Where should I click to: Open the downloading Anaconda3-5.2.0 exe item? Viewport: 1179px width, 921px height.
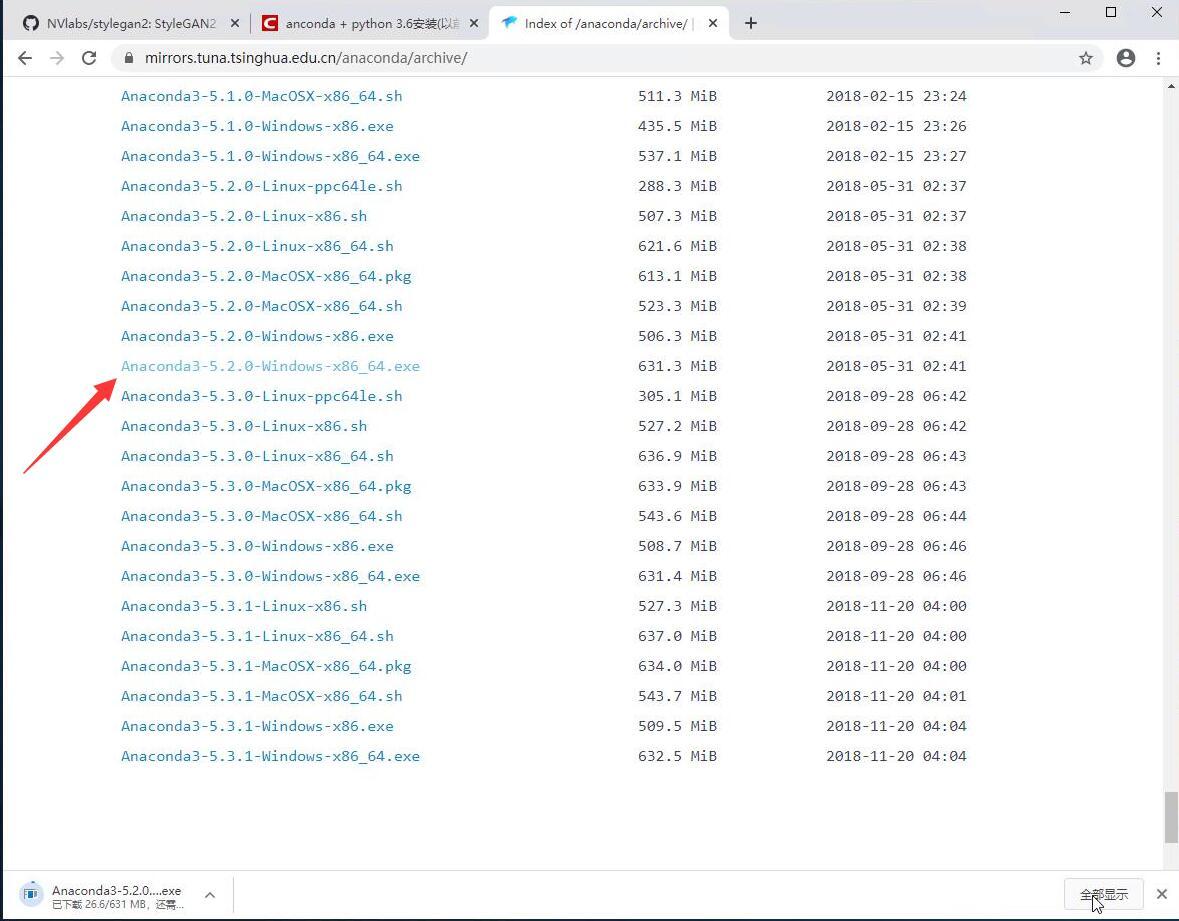(117, 895)
